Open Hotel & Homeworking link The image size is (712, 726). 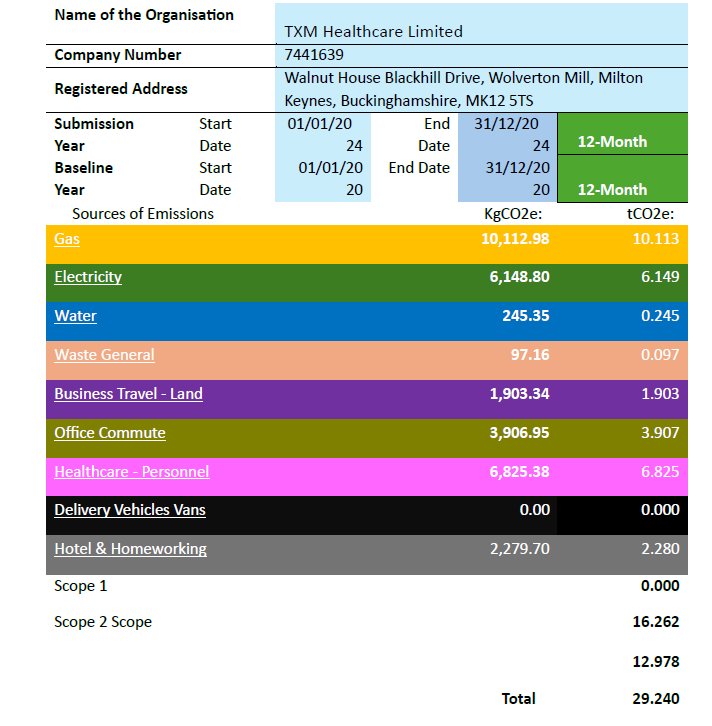coord(130,549)
